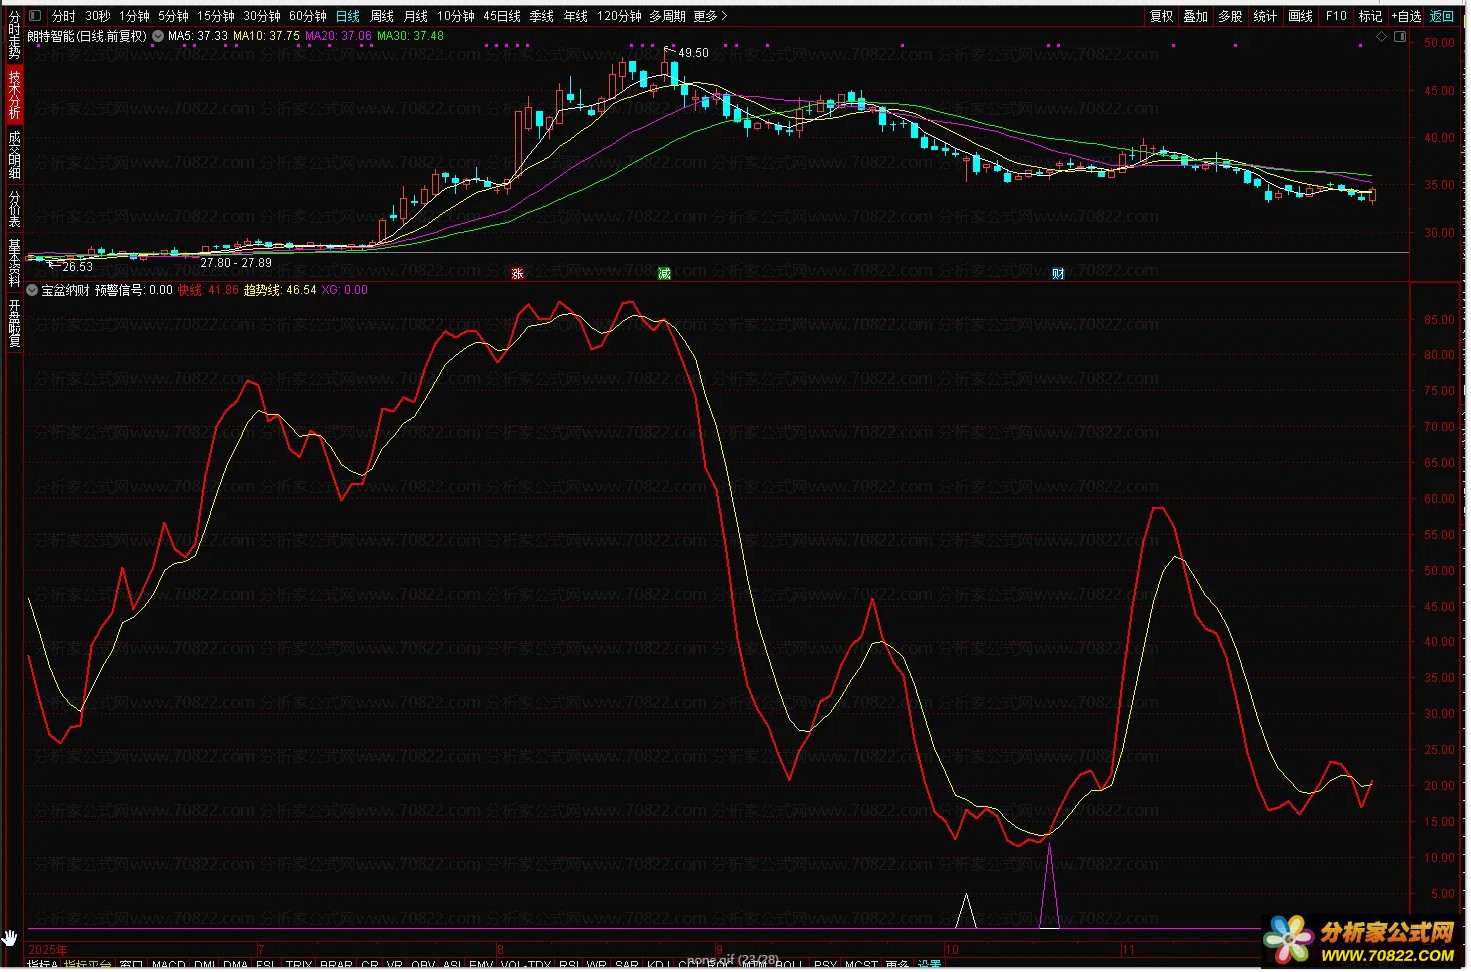The width and height of the screenshot is (1471, 972).
Task: Toggle the side panel icon beside 分时
Action: 36,16
